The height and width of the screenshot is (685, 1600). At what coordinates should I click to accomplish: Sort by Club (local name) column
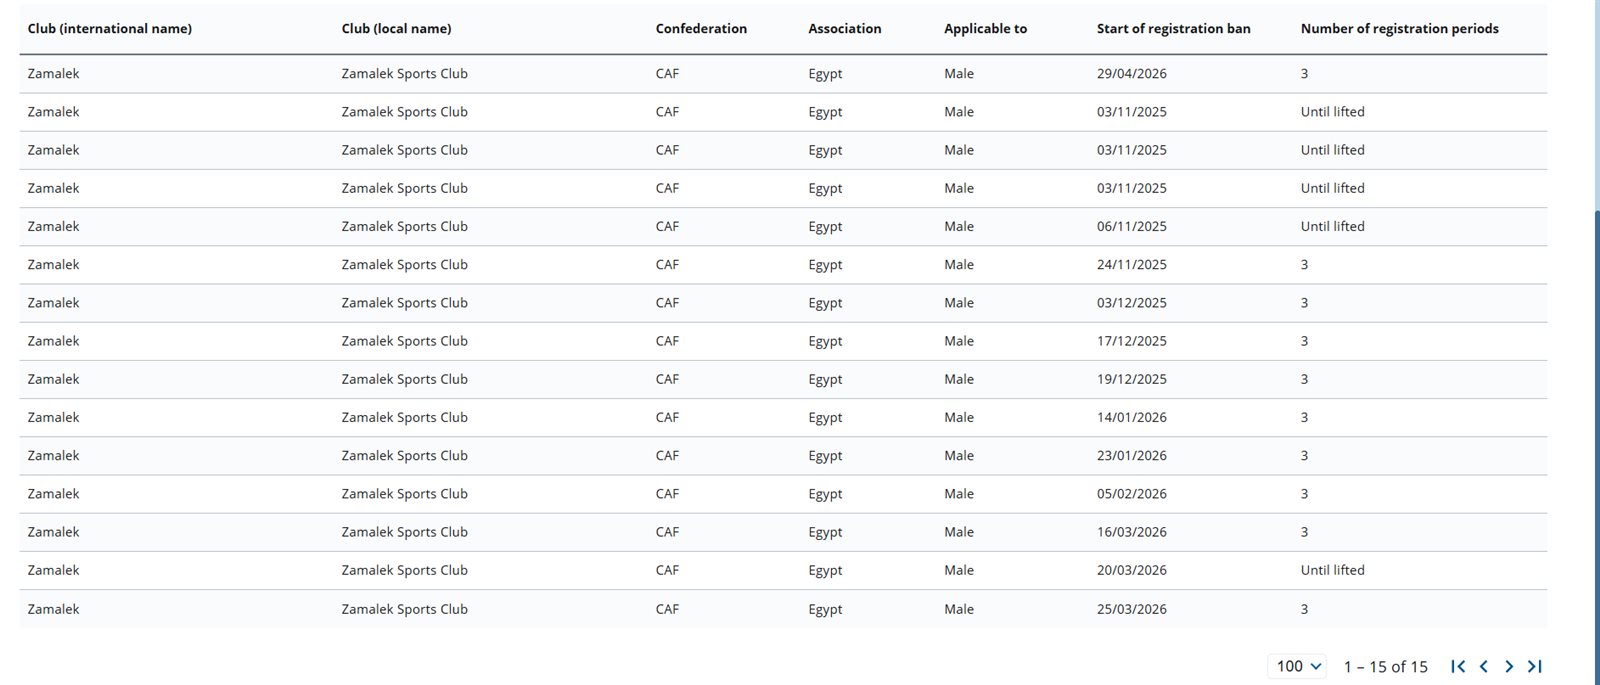tap(396, 29)
